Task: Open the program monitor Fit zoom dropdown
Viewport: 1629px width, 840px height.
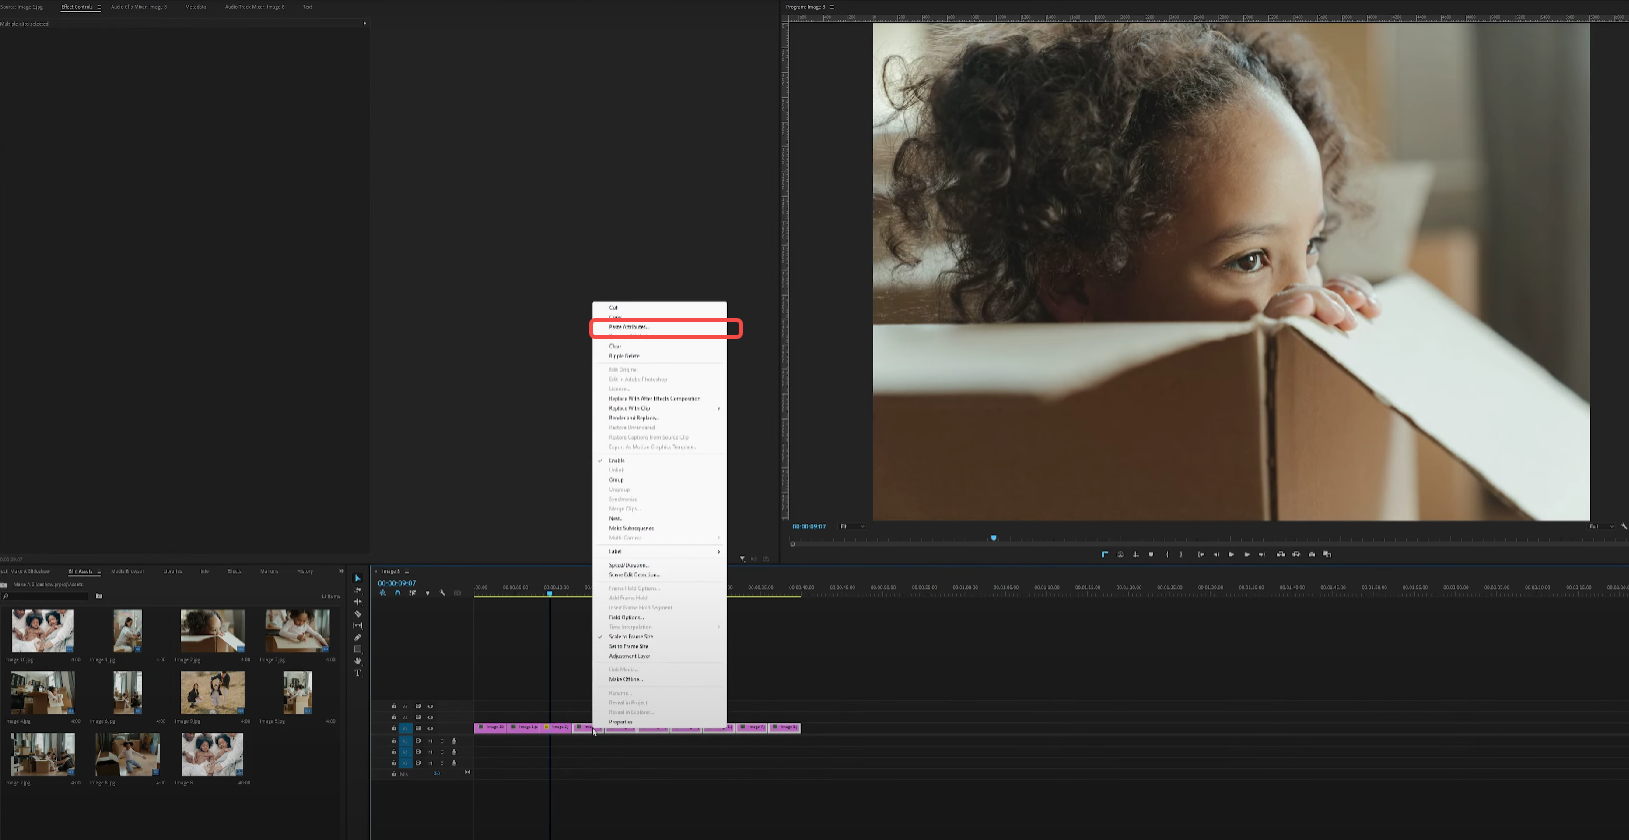Action: [x=852, y=526]
